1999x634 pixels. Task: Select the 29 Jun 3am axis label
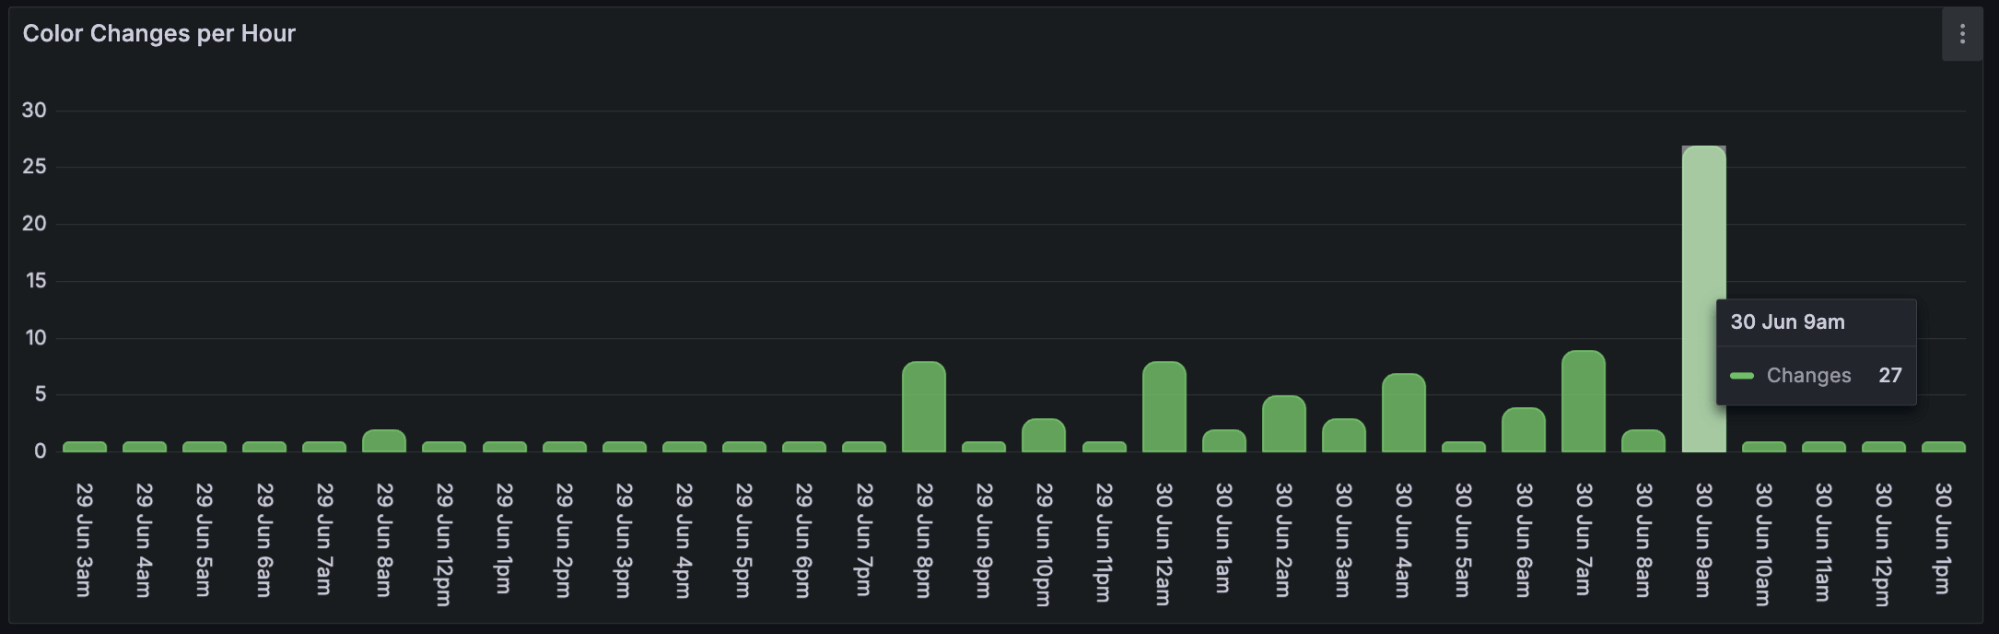85,538
